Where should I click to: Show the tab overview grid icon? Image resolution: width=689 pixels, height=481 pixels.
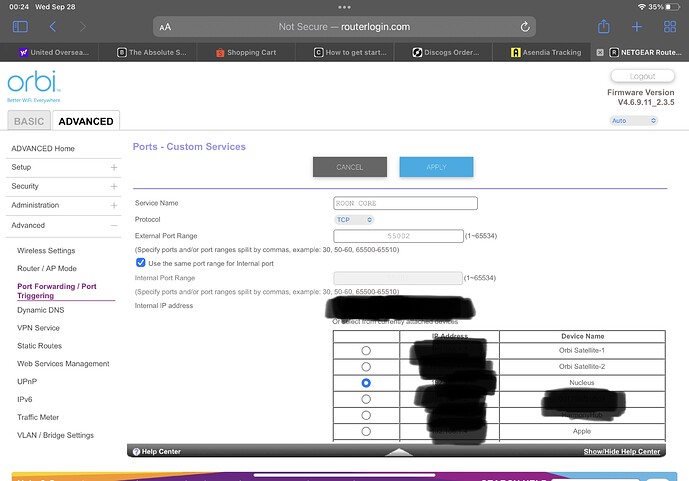pyautogui.click(x=670, y=27)
